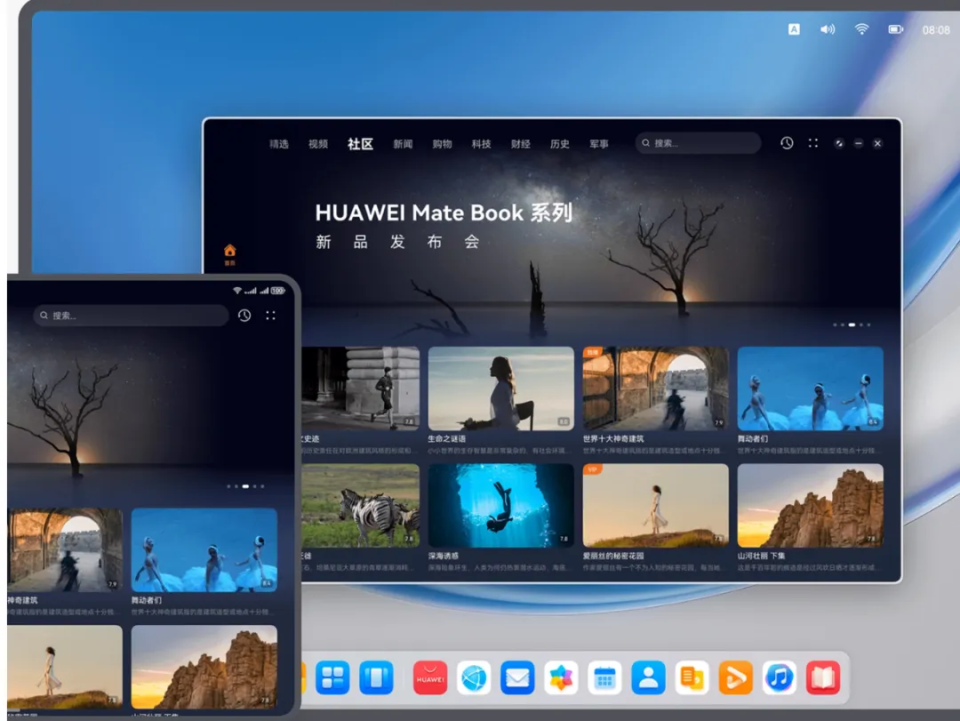Image resolution: width=960 pixels, height=721 pixels.
Task: Click the 搜索 search field in desktop window
Action: (x=698, y=143)
